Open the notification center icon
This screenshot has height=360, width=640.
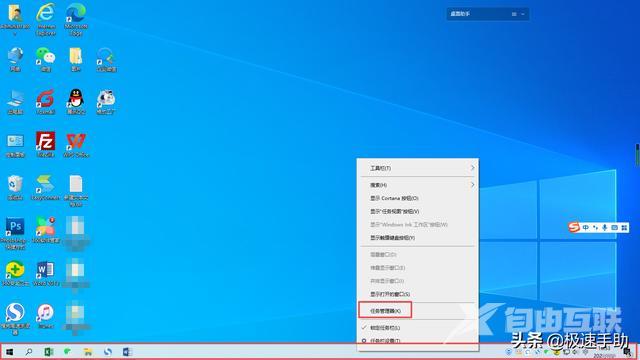pyautogui.click(x=627, y=352)
